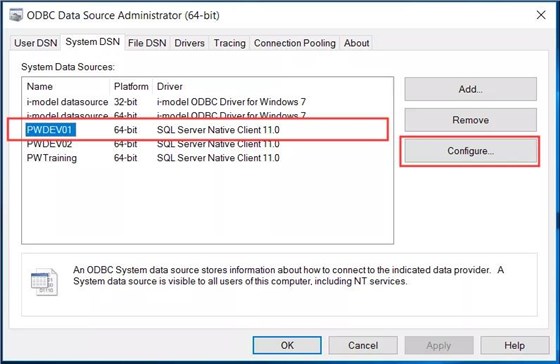Screen dimensions: 560x364
Task: Open Configure... for selected data source
Action: [470, 151]
